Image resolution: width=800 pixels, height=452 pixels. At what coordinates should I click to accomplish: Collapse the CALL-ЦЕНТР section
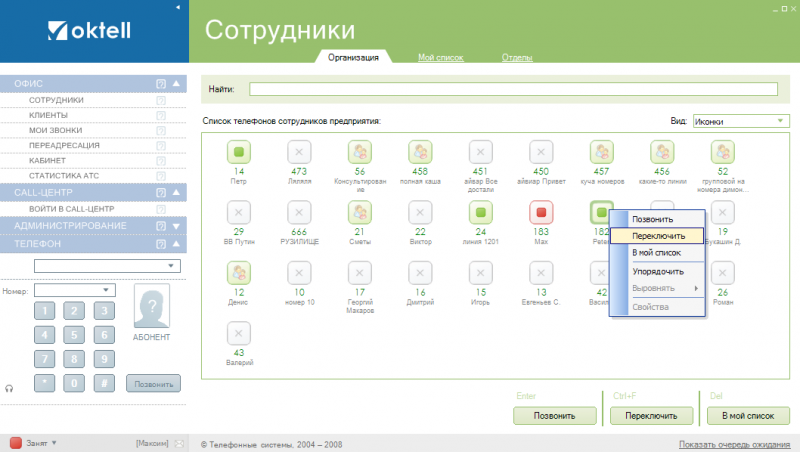tap(176, 192)
